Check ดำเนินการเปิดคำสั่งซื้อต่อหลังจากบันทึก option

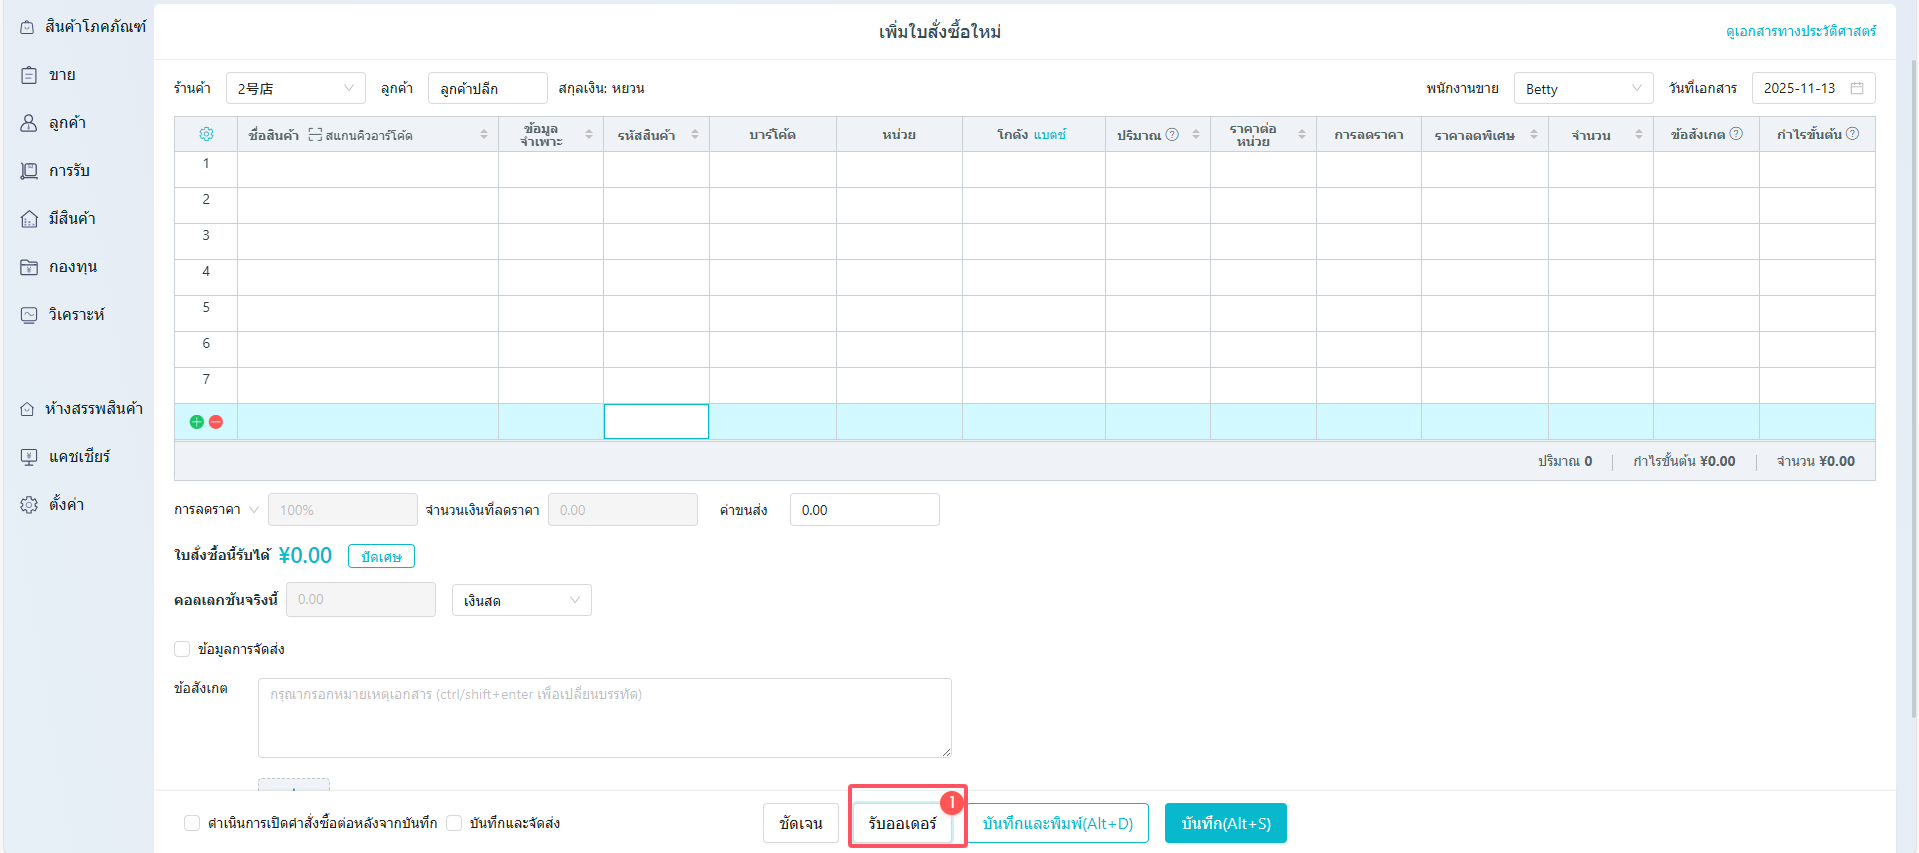click(x=192, y=823)
